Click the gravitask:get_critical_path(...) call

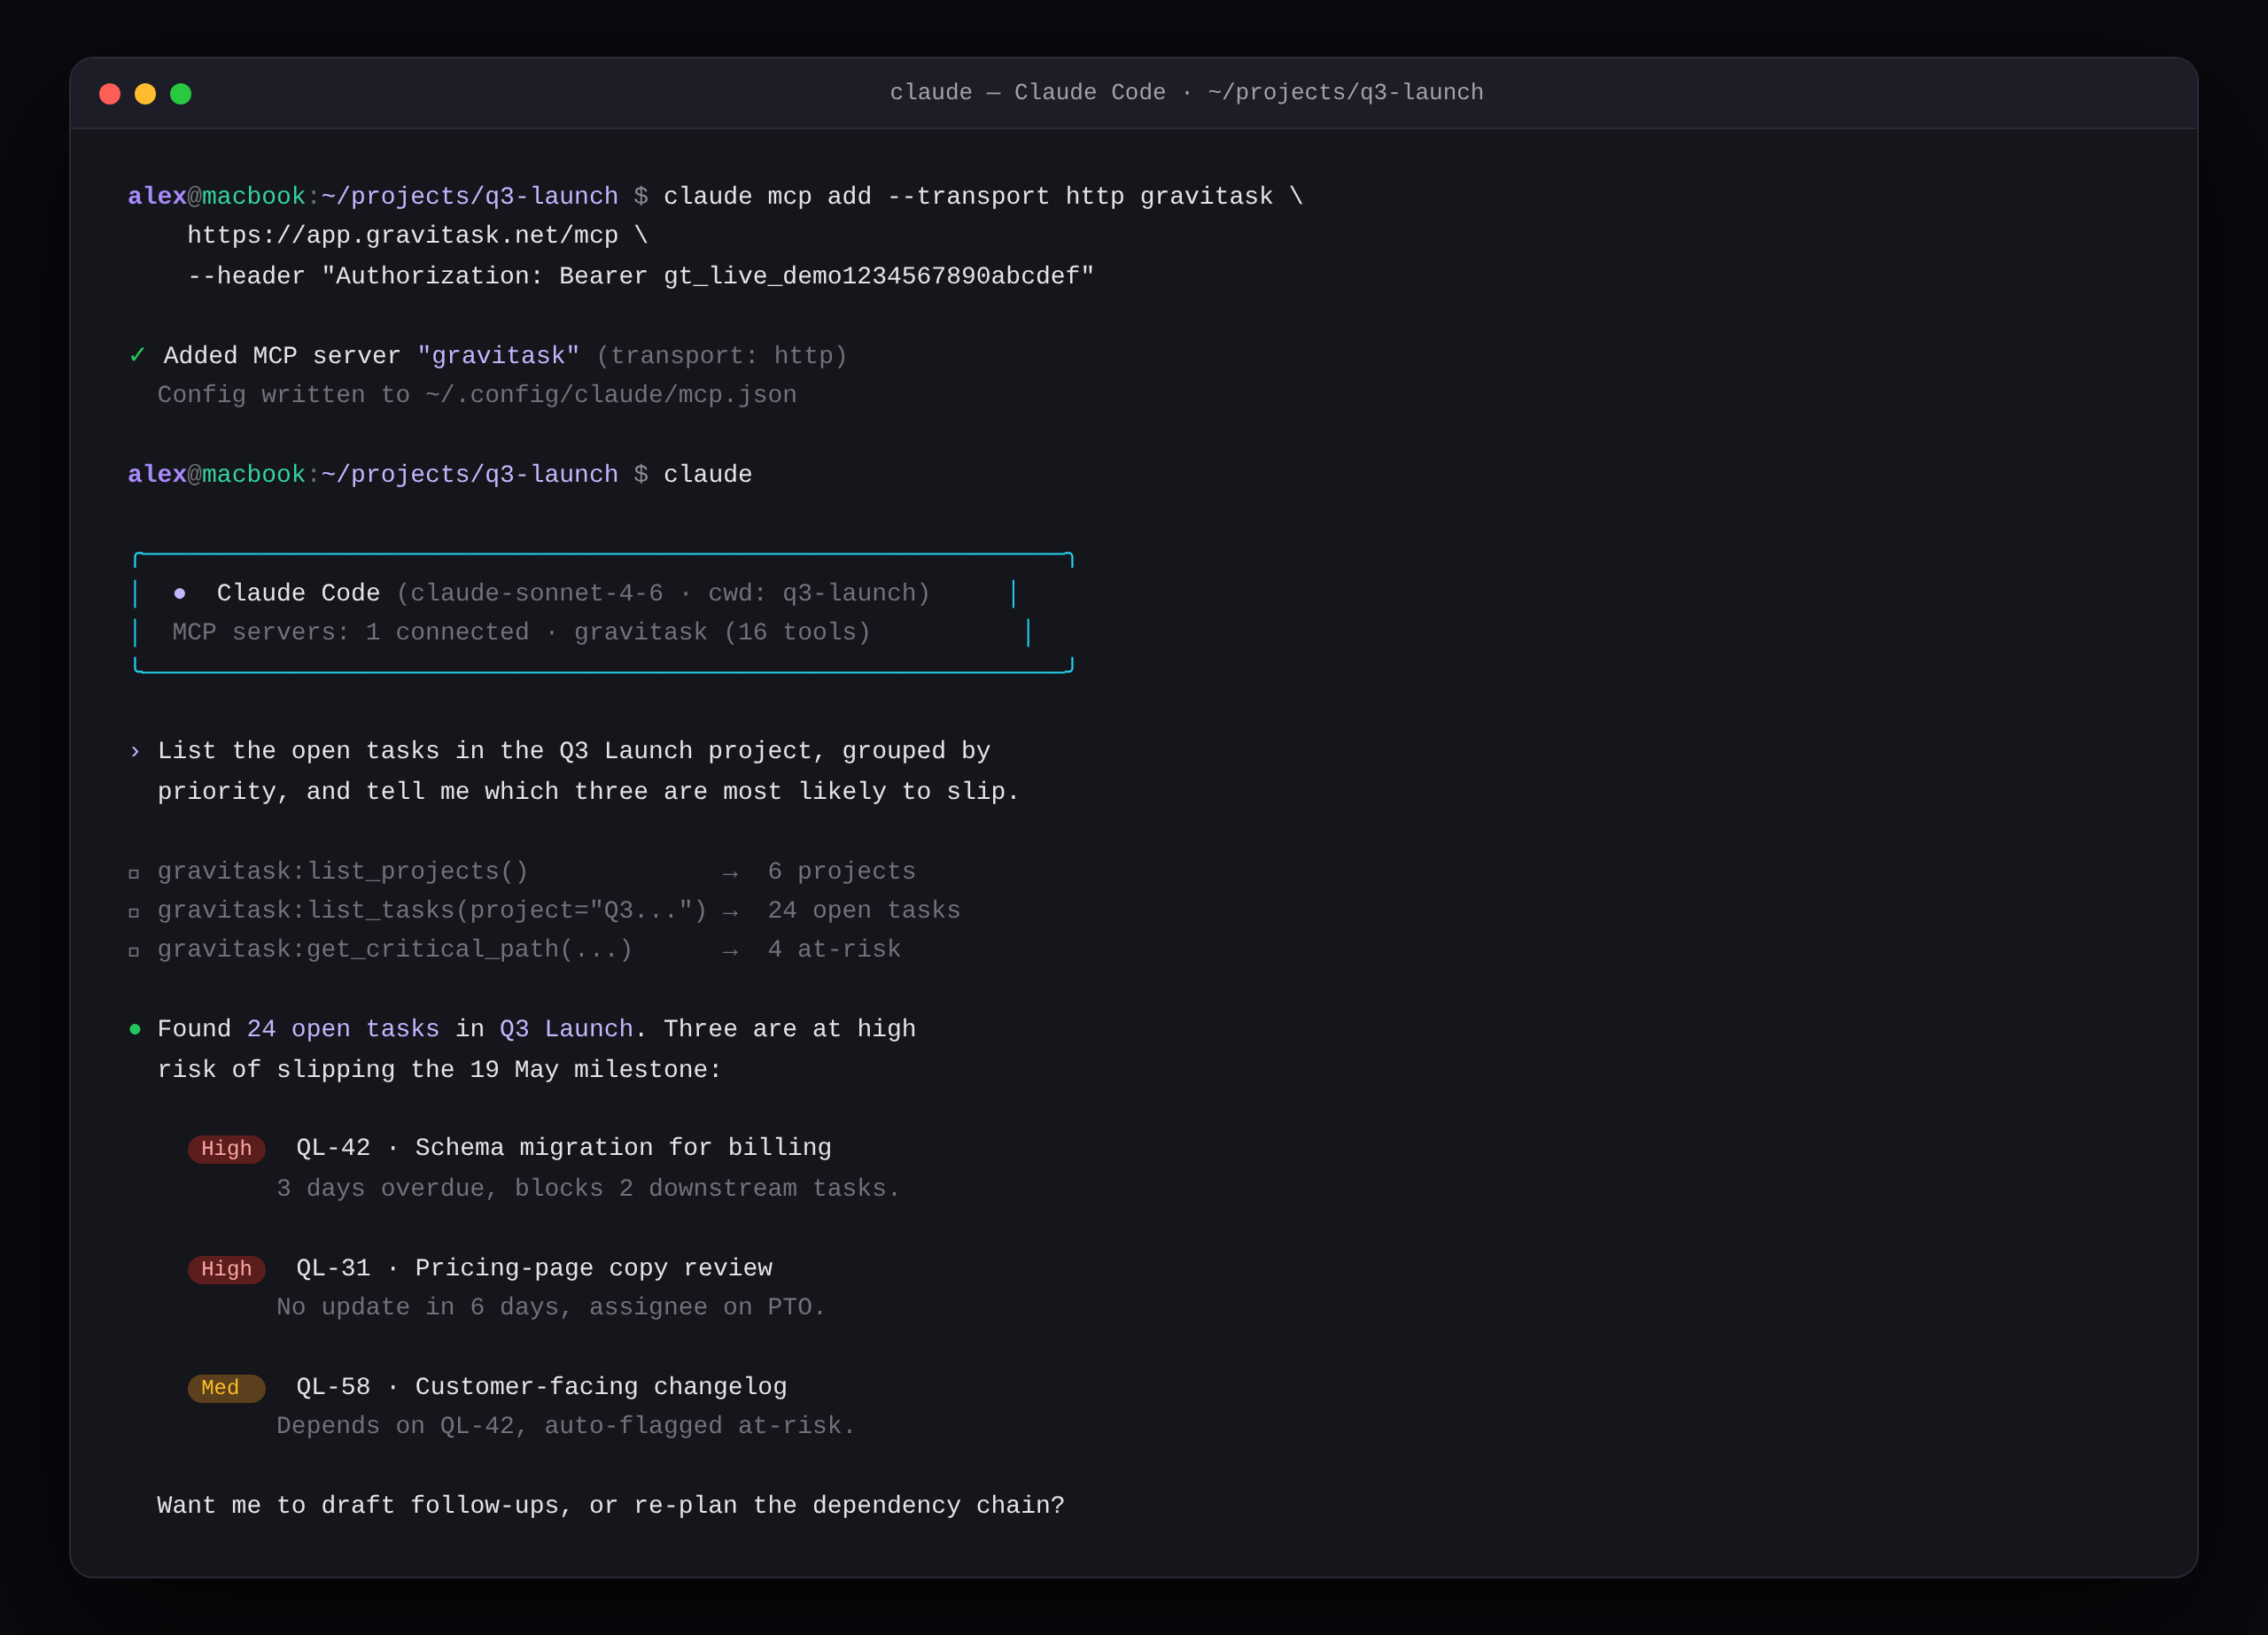pos(395,949)
